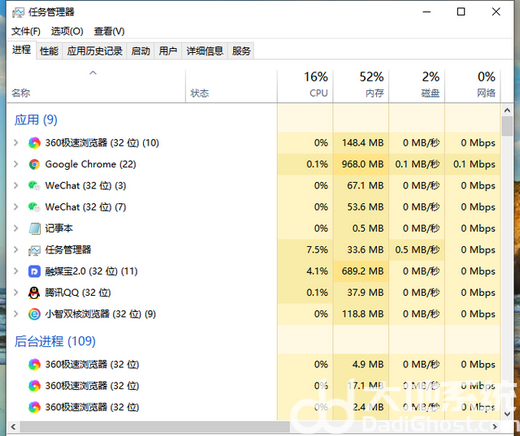Click the Task Manager title bar icon
Viewport: 520px width, 436px height.
point(18,13)
